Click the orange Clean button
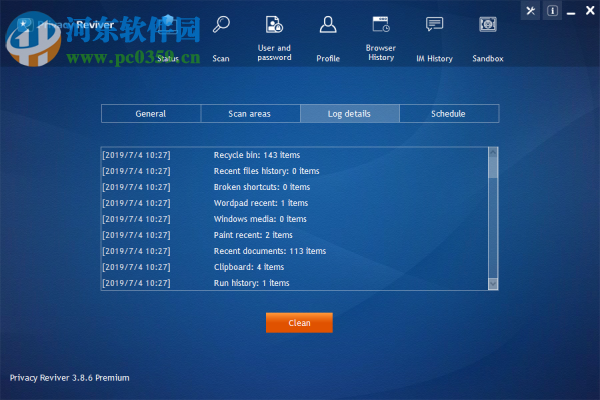Screen dimensions: 600x400 click(x=299, y=323)
